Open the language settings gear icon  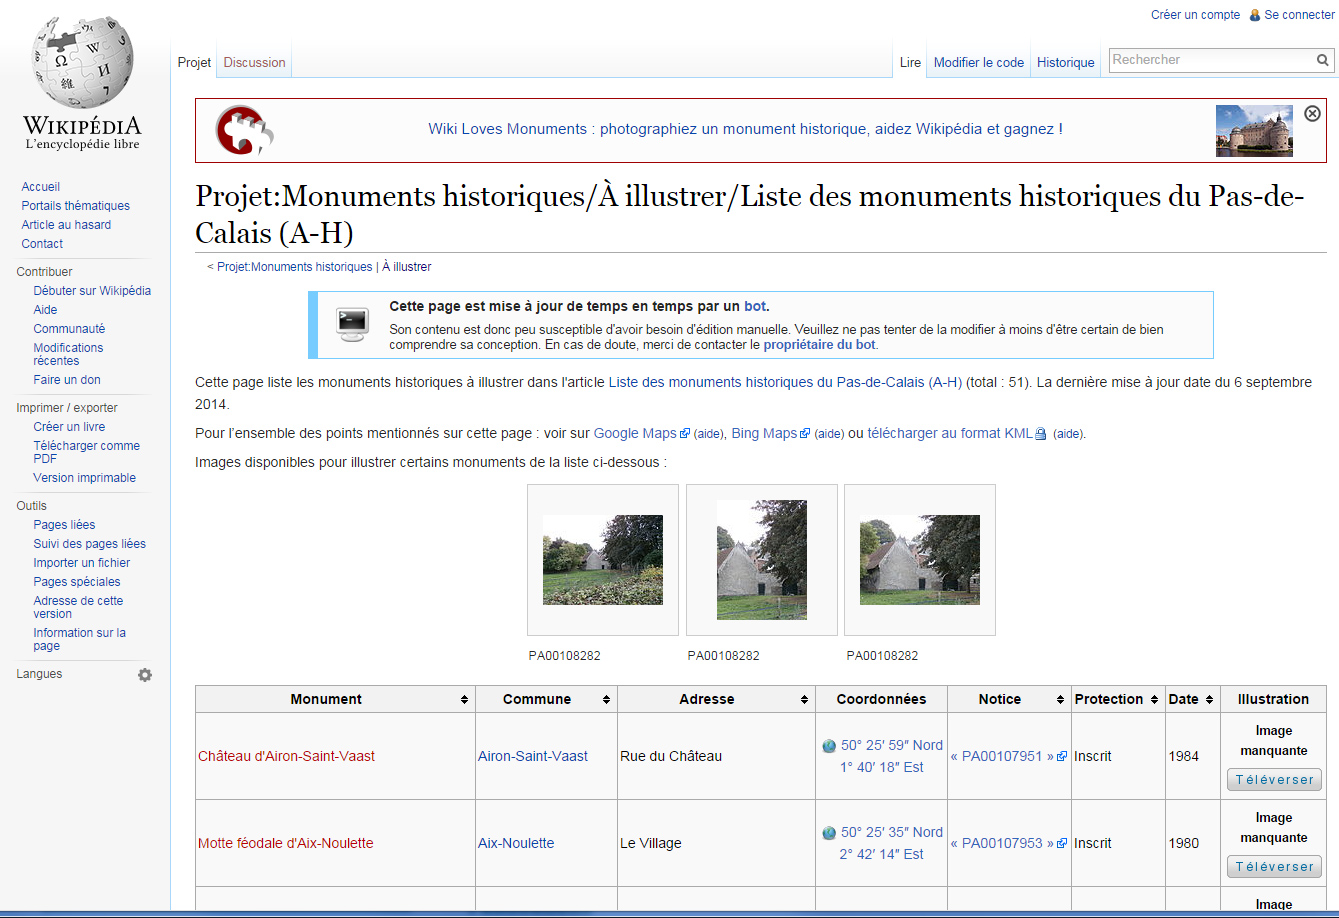click(x=145, y=675)
